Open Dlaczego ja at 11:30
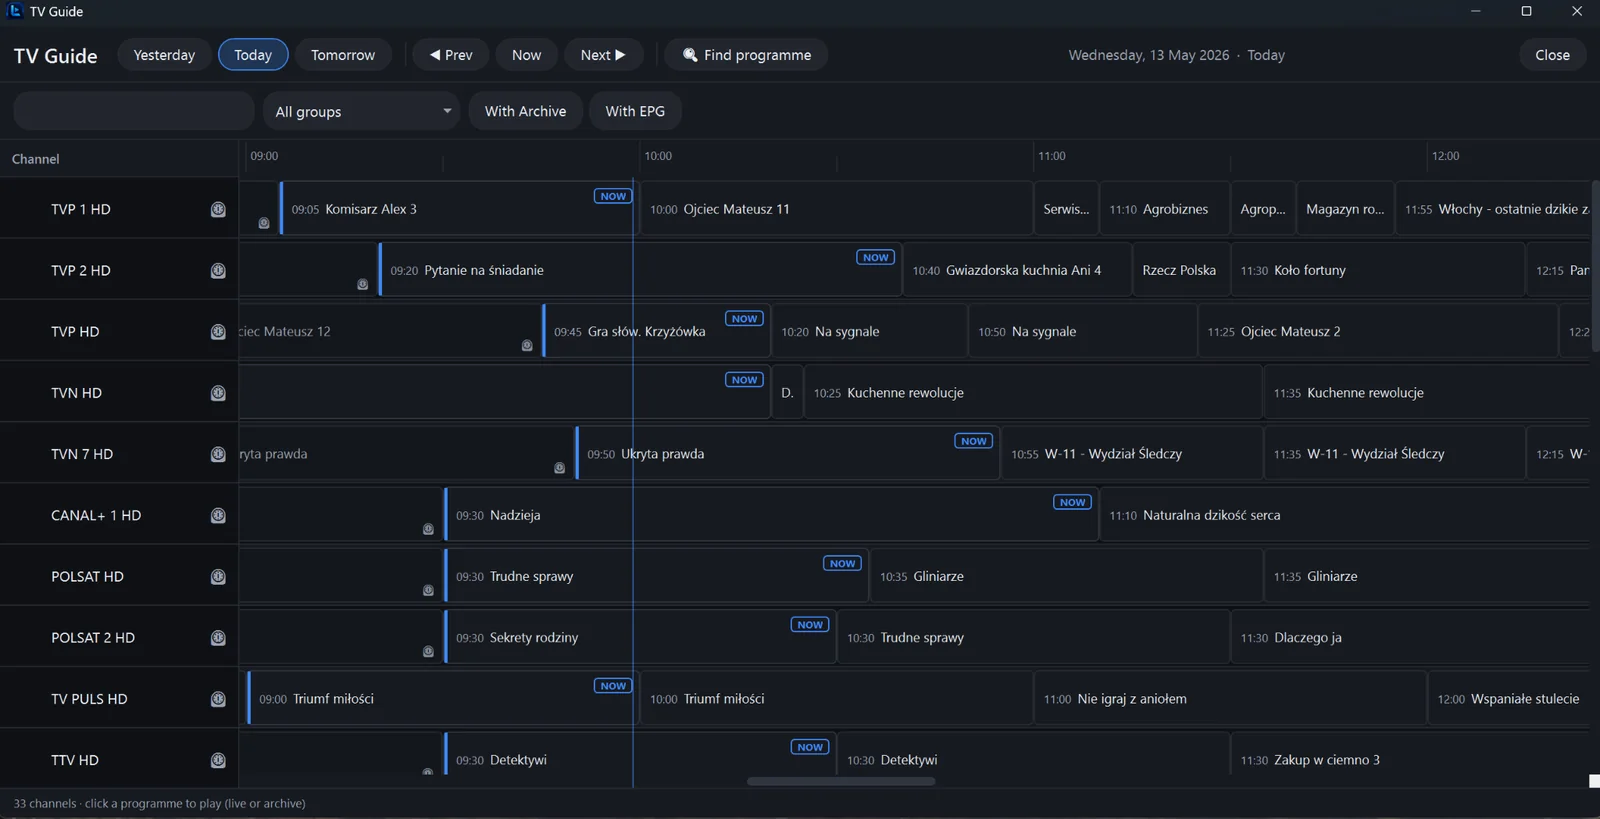This screenshot has height=819, width=1600. click(x=1410, y=637)
